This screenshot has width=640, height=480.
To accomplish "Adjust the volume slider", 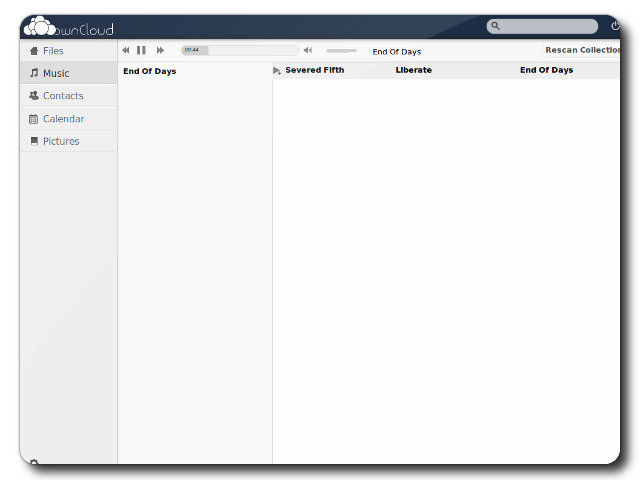I will pos(341,50).
